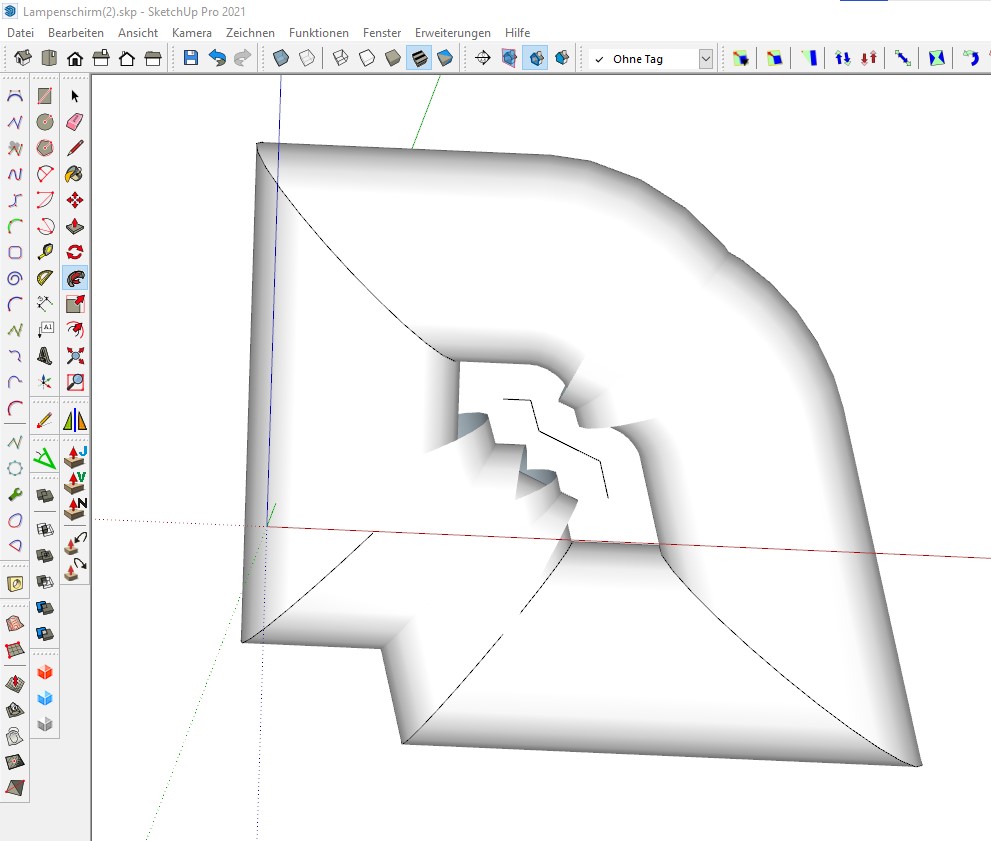Toggle the Monochrome face style
This screenshot has height=841, width=991.
click(445, 59)
